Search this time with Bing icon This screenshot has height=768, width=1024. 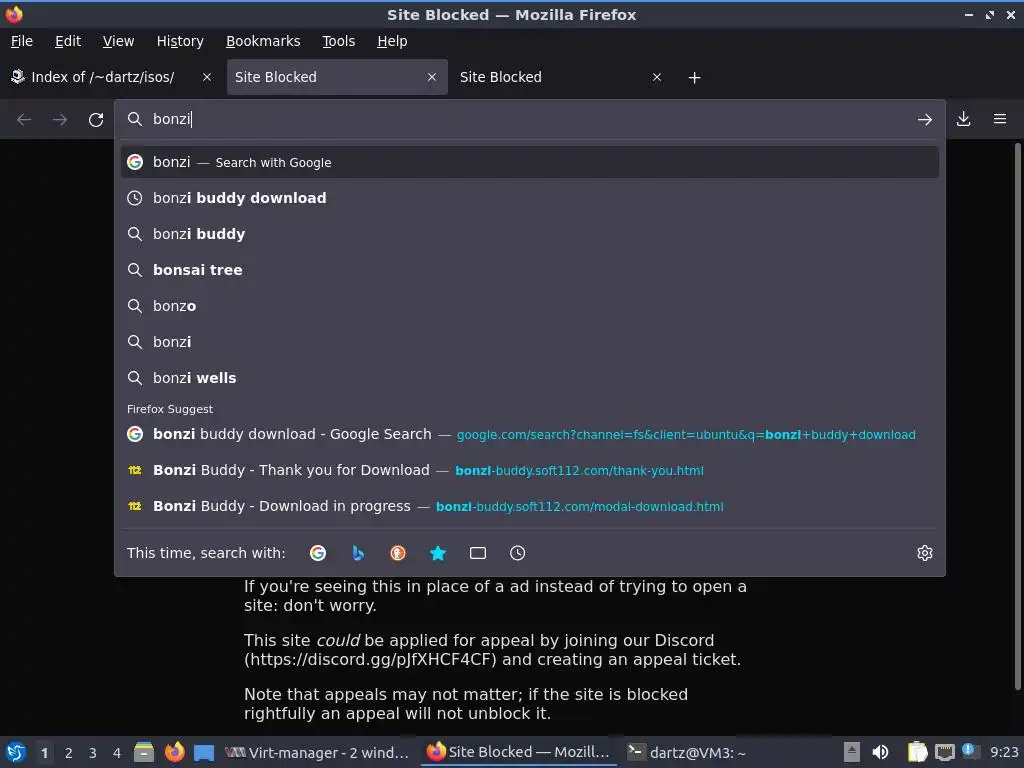(x=358, y=553)
